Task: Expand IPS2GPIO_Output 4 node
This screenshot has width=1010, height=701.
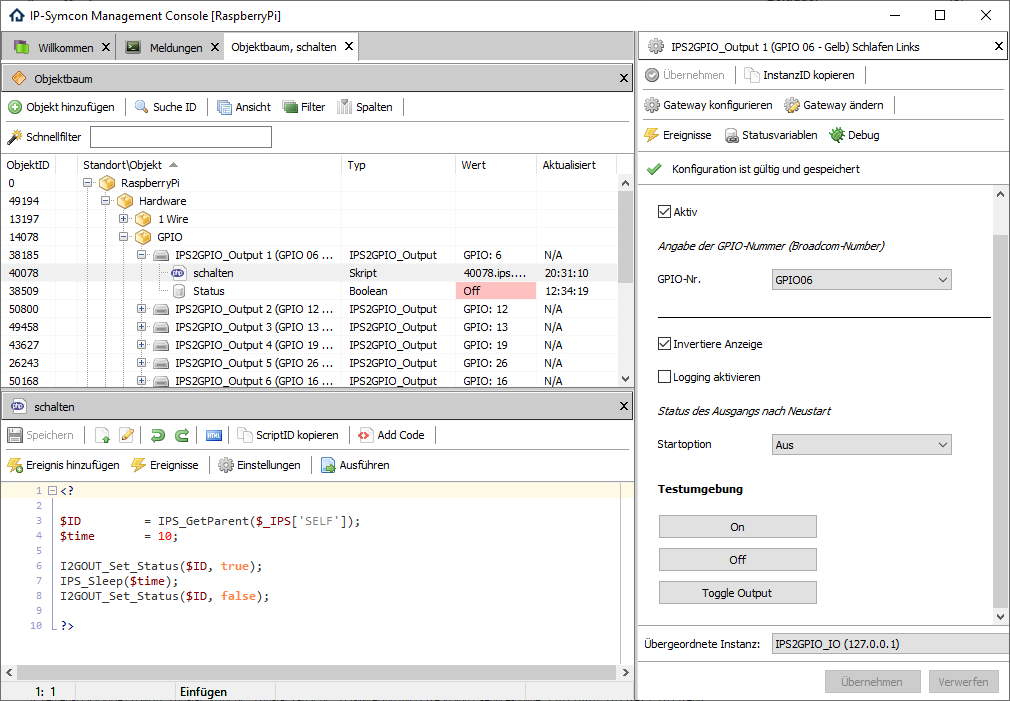Action: point(142,345)
